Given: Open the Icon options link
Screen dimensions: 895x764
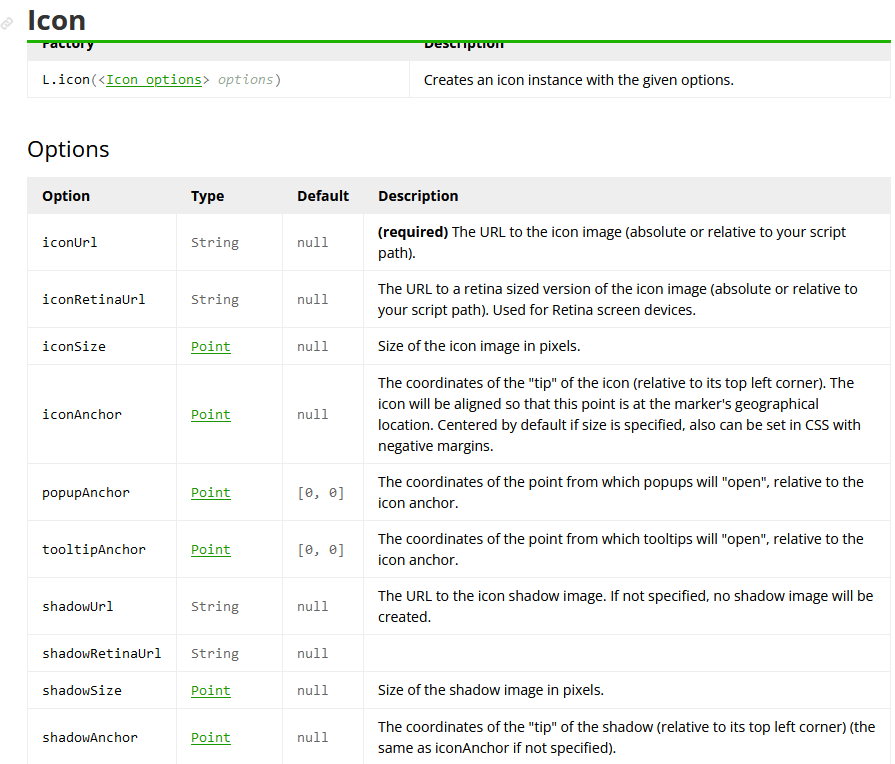Looking at the screenshot, I should pyautogui.click(x=153, y=80).
